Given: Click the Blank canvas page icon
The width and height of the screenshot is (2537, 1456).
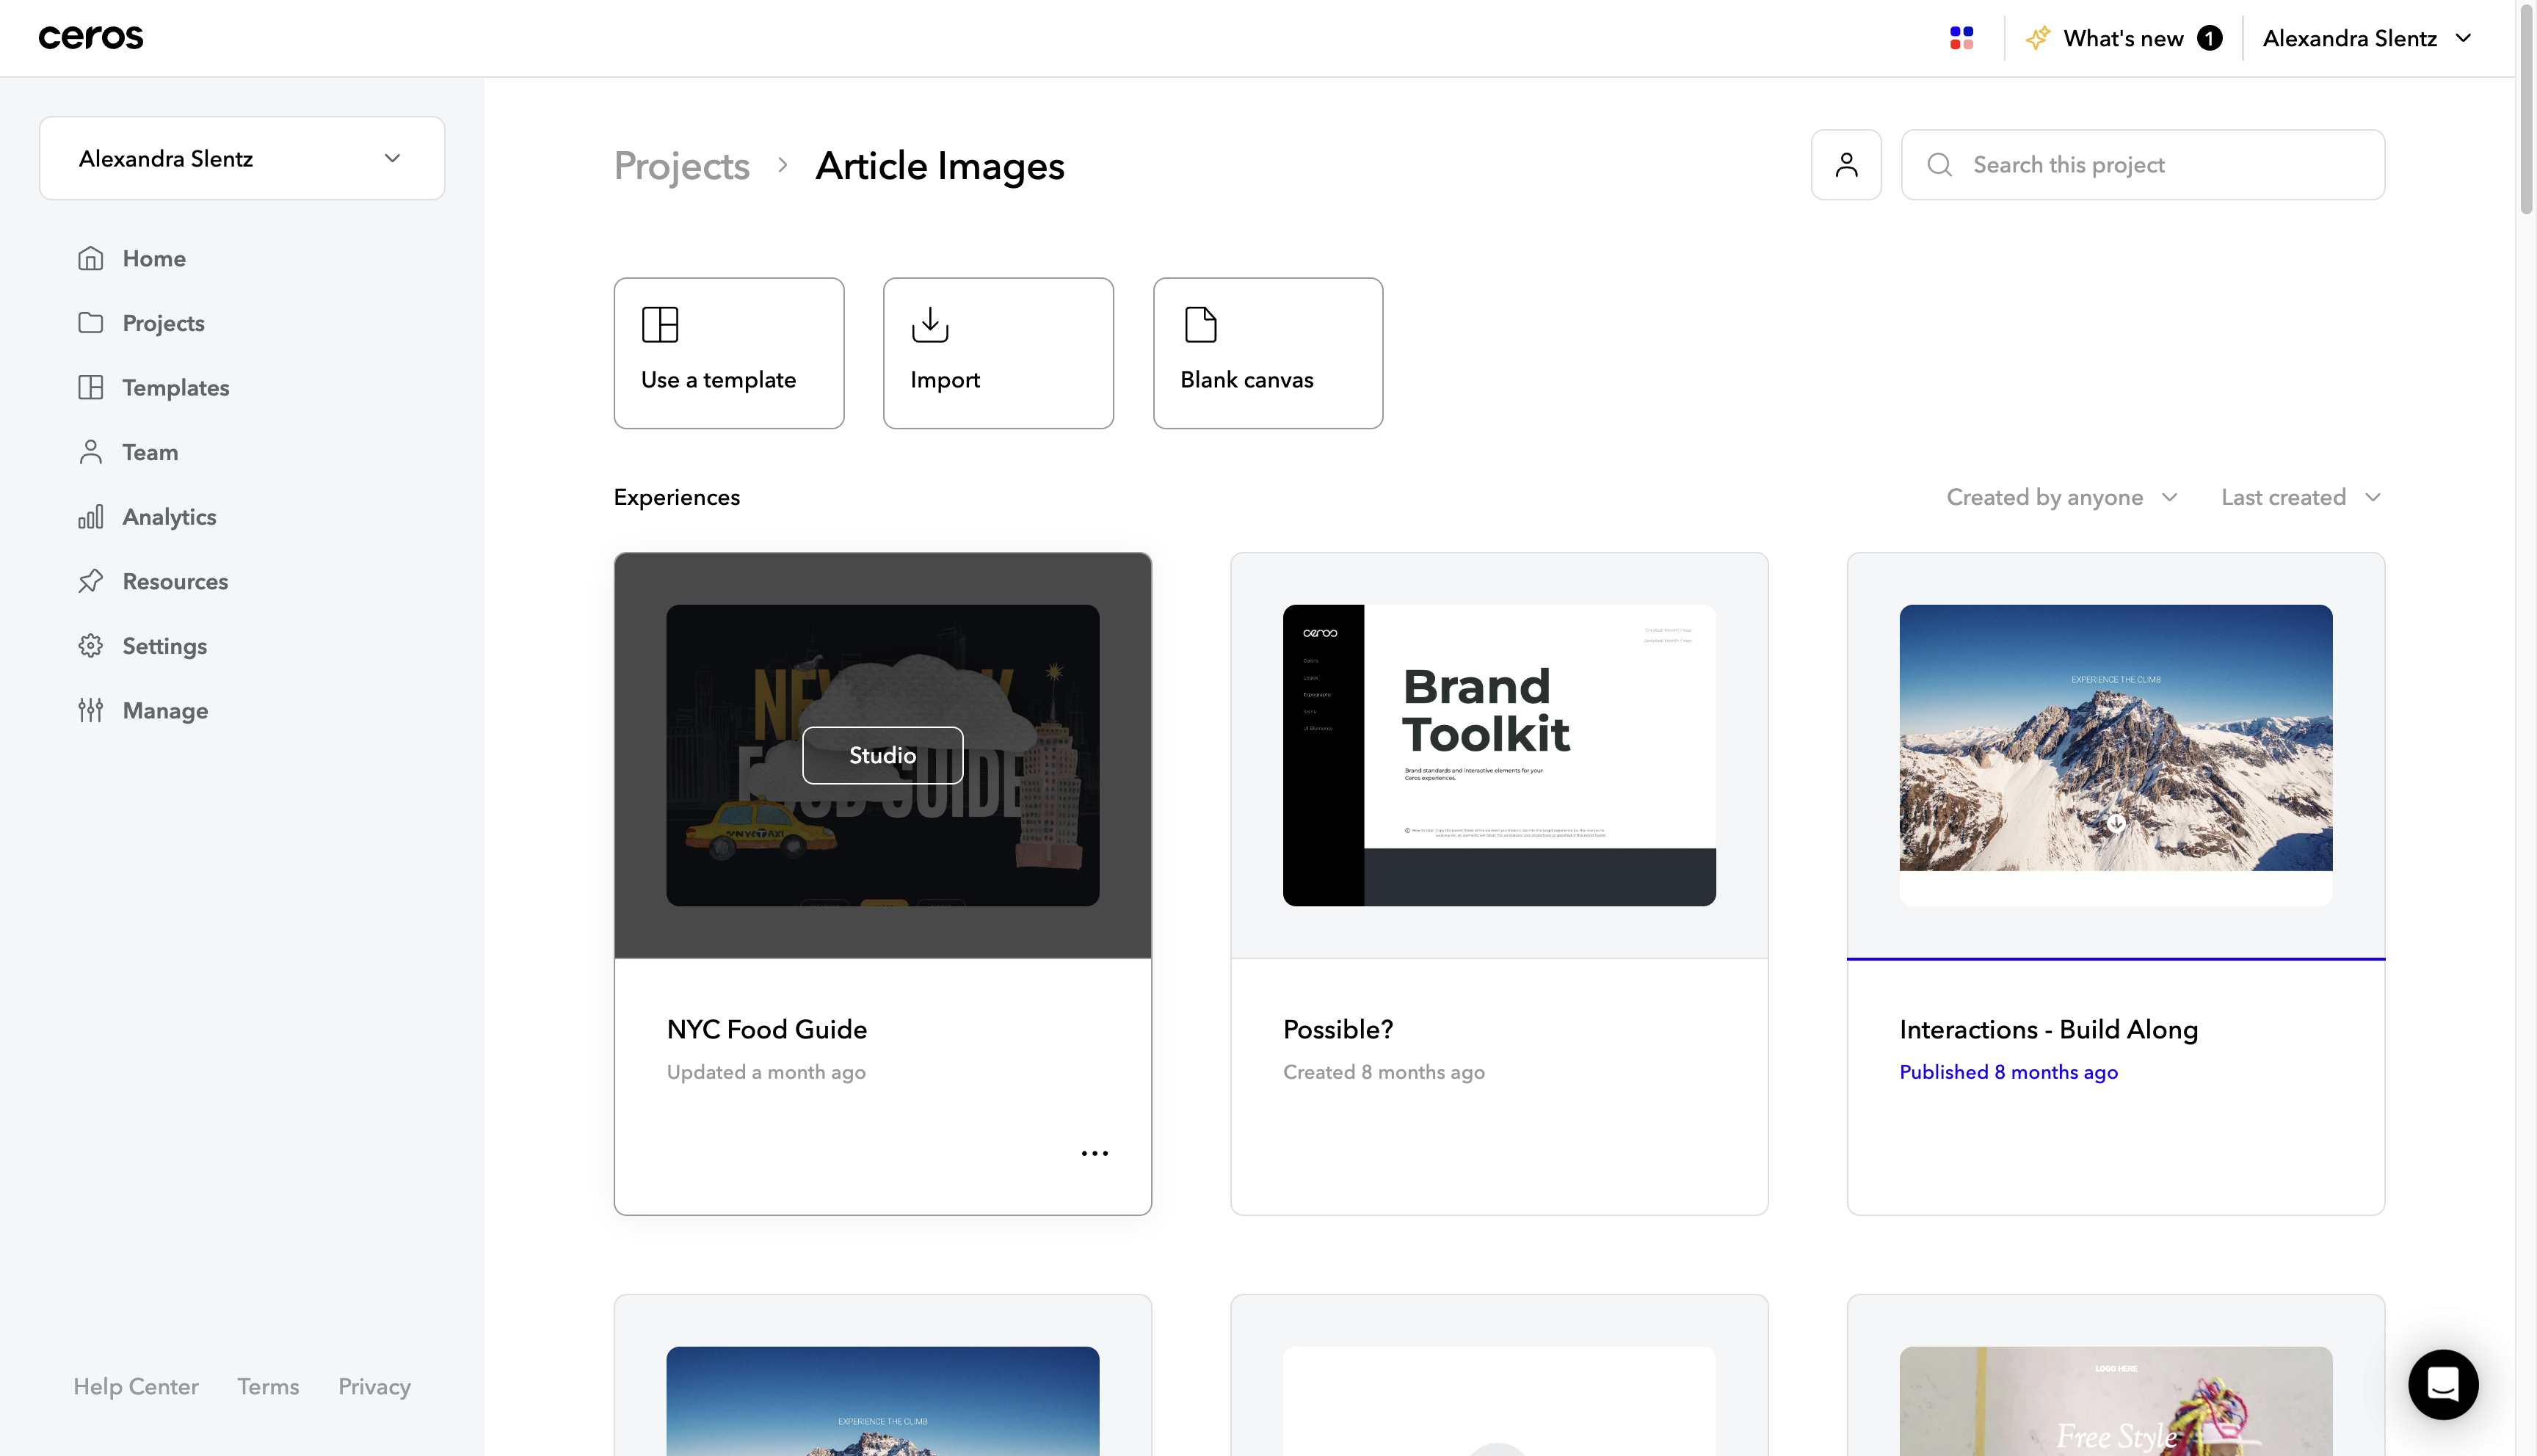Looking at the screenshot, I should [x=1200, y=325].
